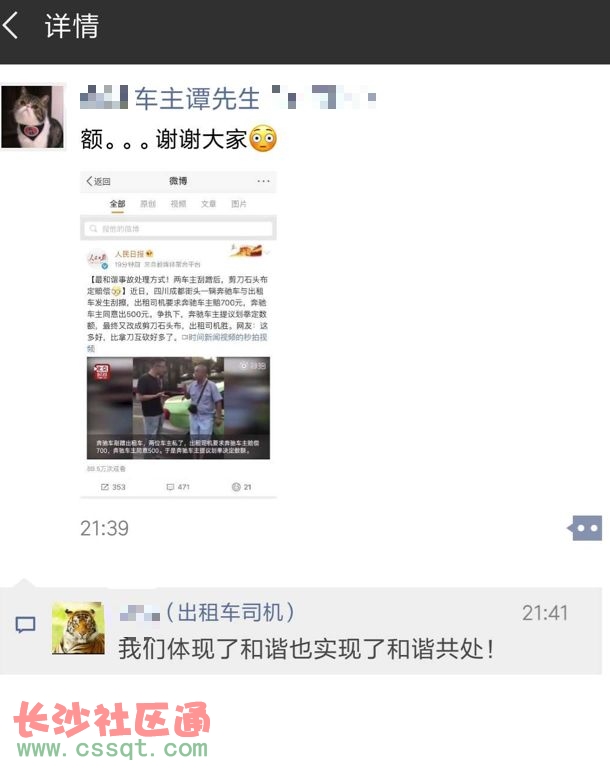Open the three-dots menu in Weibo header
Viewport: 610px width, 774px height.
click(263, 181)
